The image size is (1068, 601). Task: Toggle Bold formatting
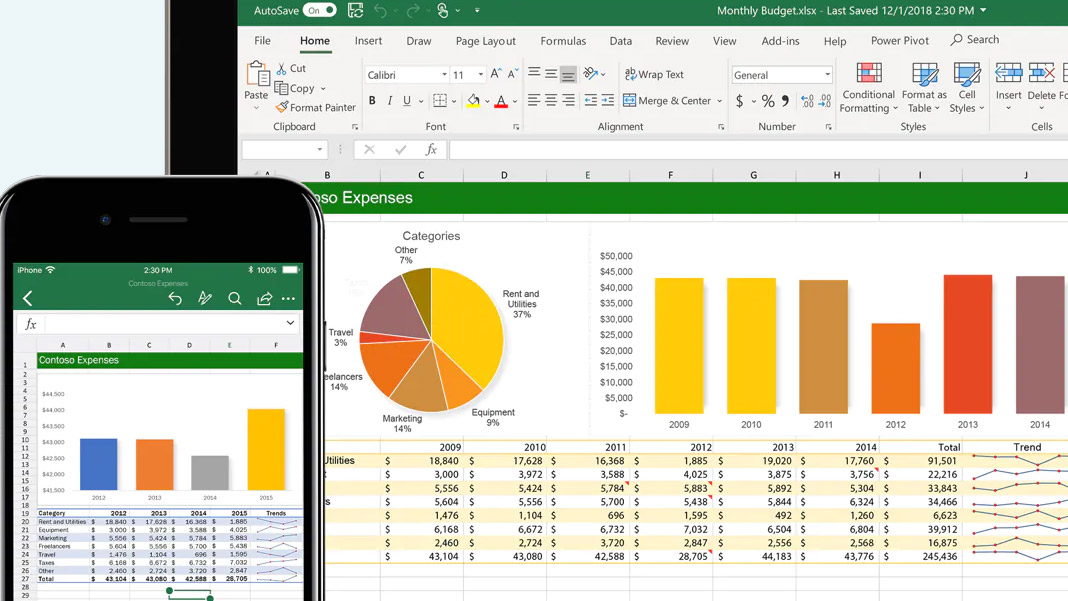(372, 101)
